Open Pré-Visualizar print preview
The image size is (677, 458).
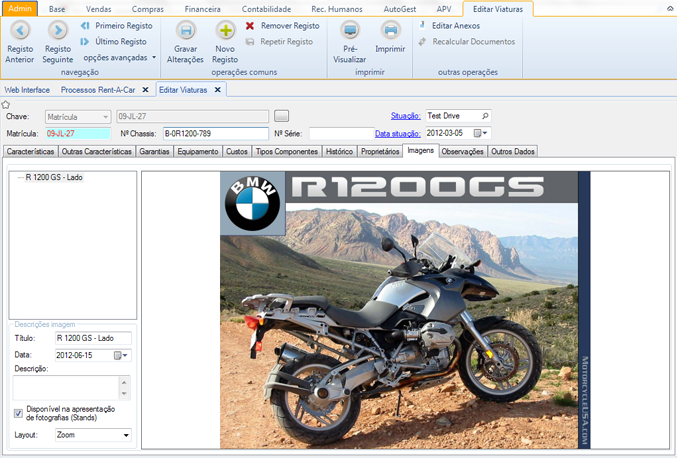[x=350, y=32]
